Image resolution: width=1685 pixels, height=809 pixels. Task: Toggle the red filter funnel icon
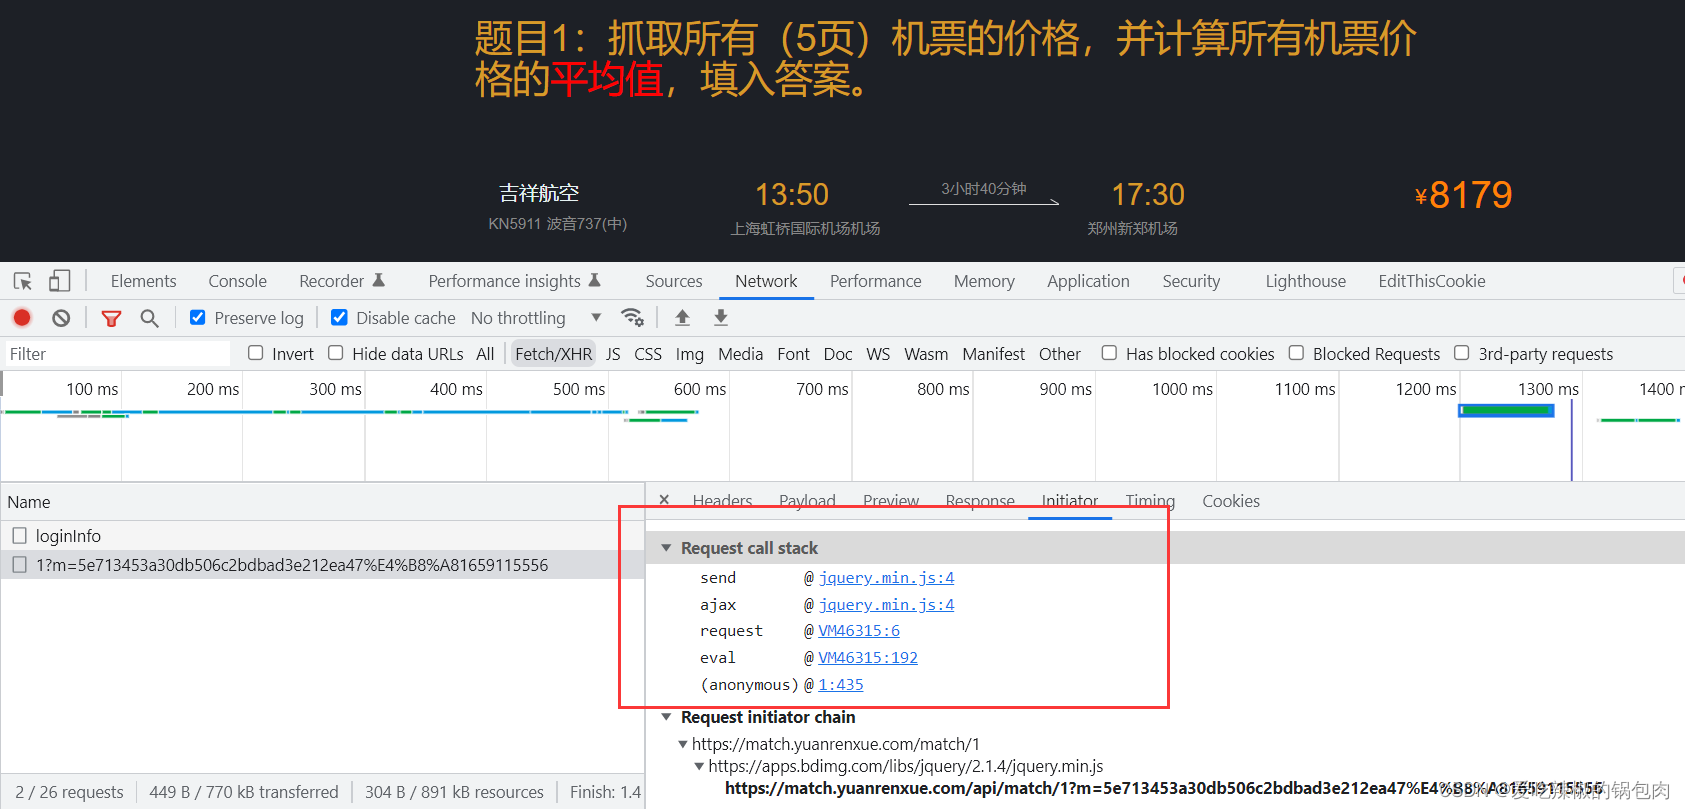[111, 318]
